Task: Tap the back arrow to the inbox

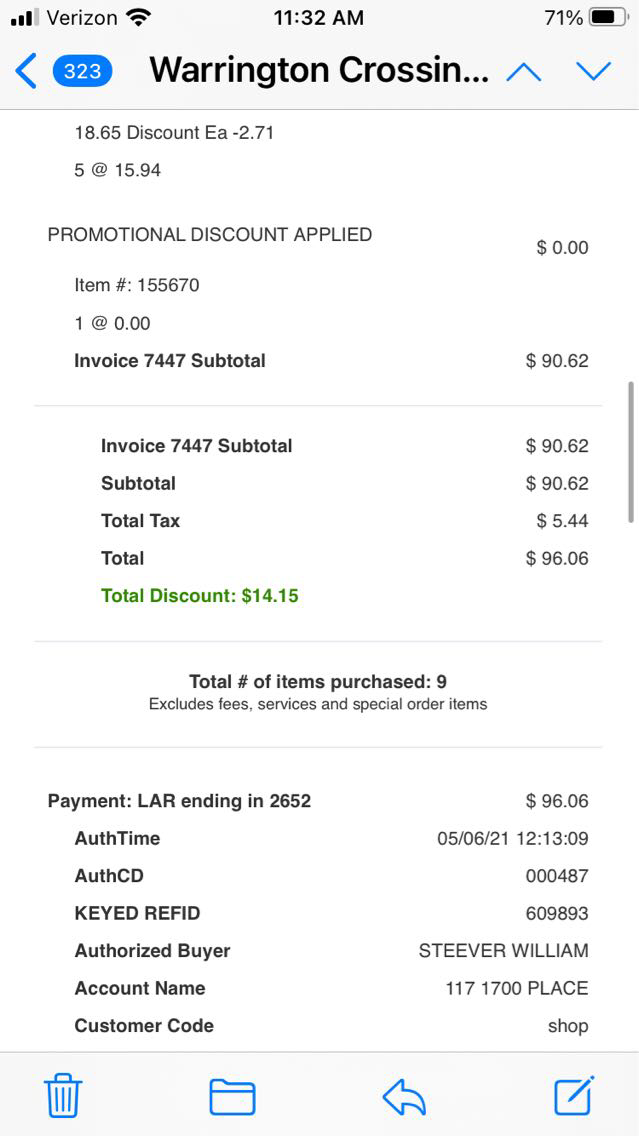Action: 26,71
